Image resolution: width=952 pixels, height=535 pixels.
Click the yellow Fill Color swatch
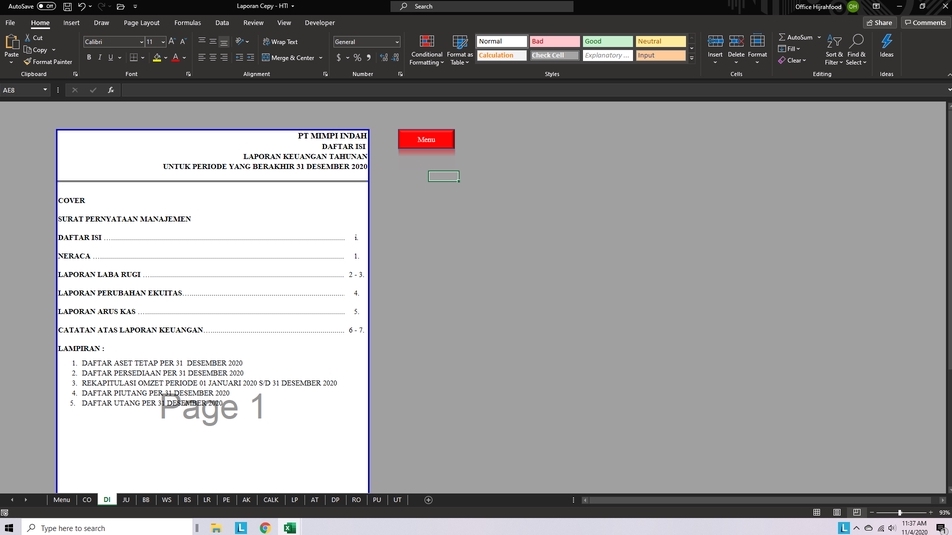pos(157,58)
